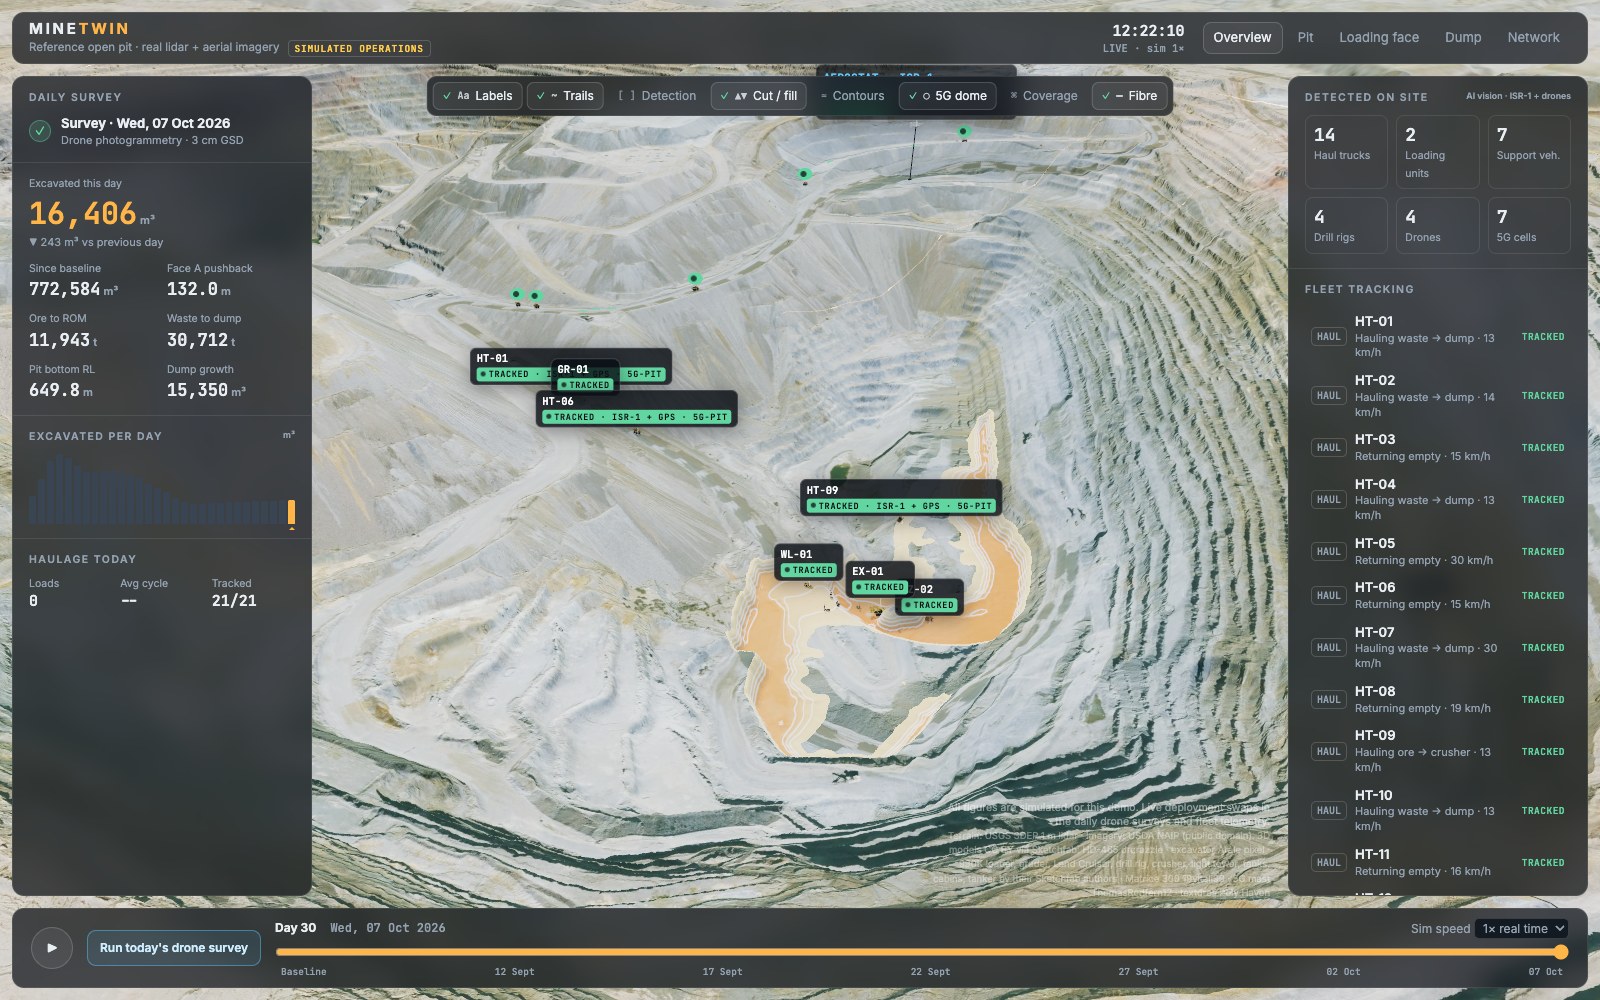Click the TRACKED status on HT-07 row
1600x1000 pixels.
1543,648
